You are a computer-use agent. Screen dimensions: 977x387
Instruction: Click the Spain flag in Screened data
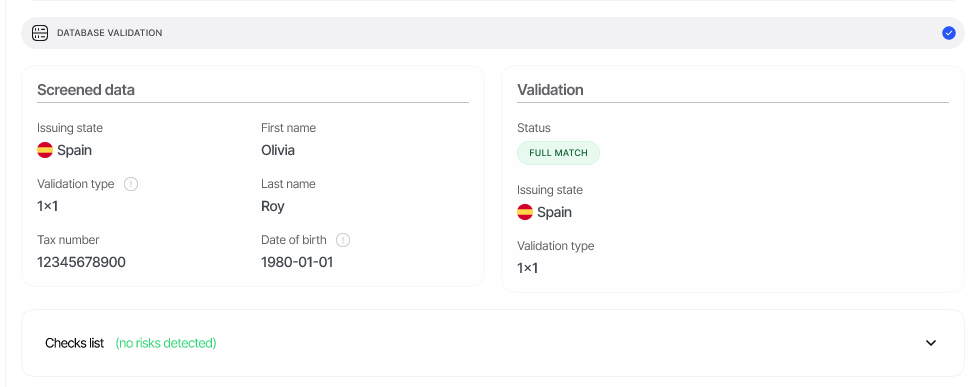pos(45,150)
